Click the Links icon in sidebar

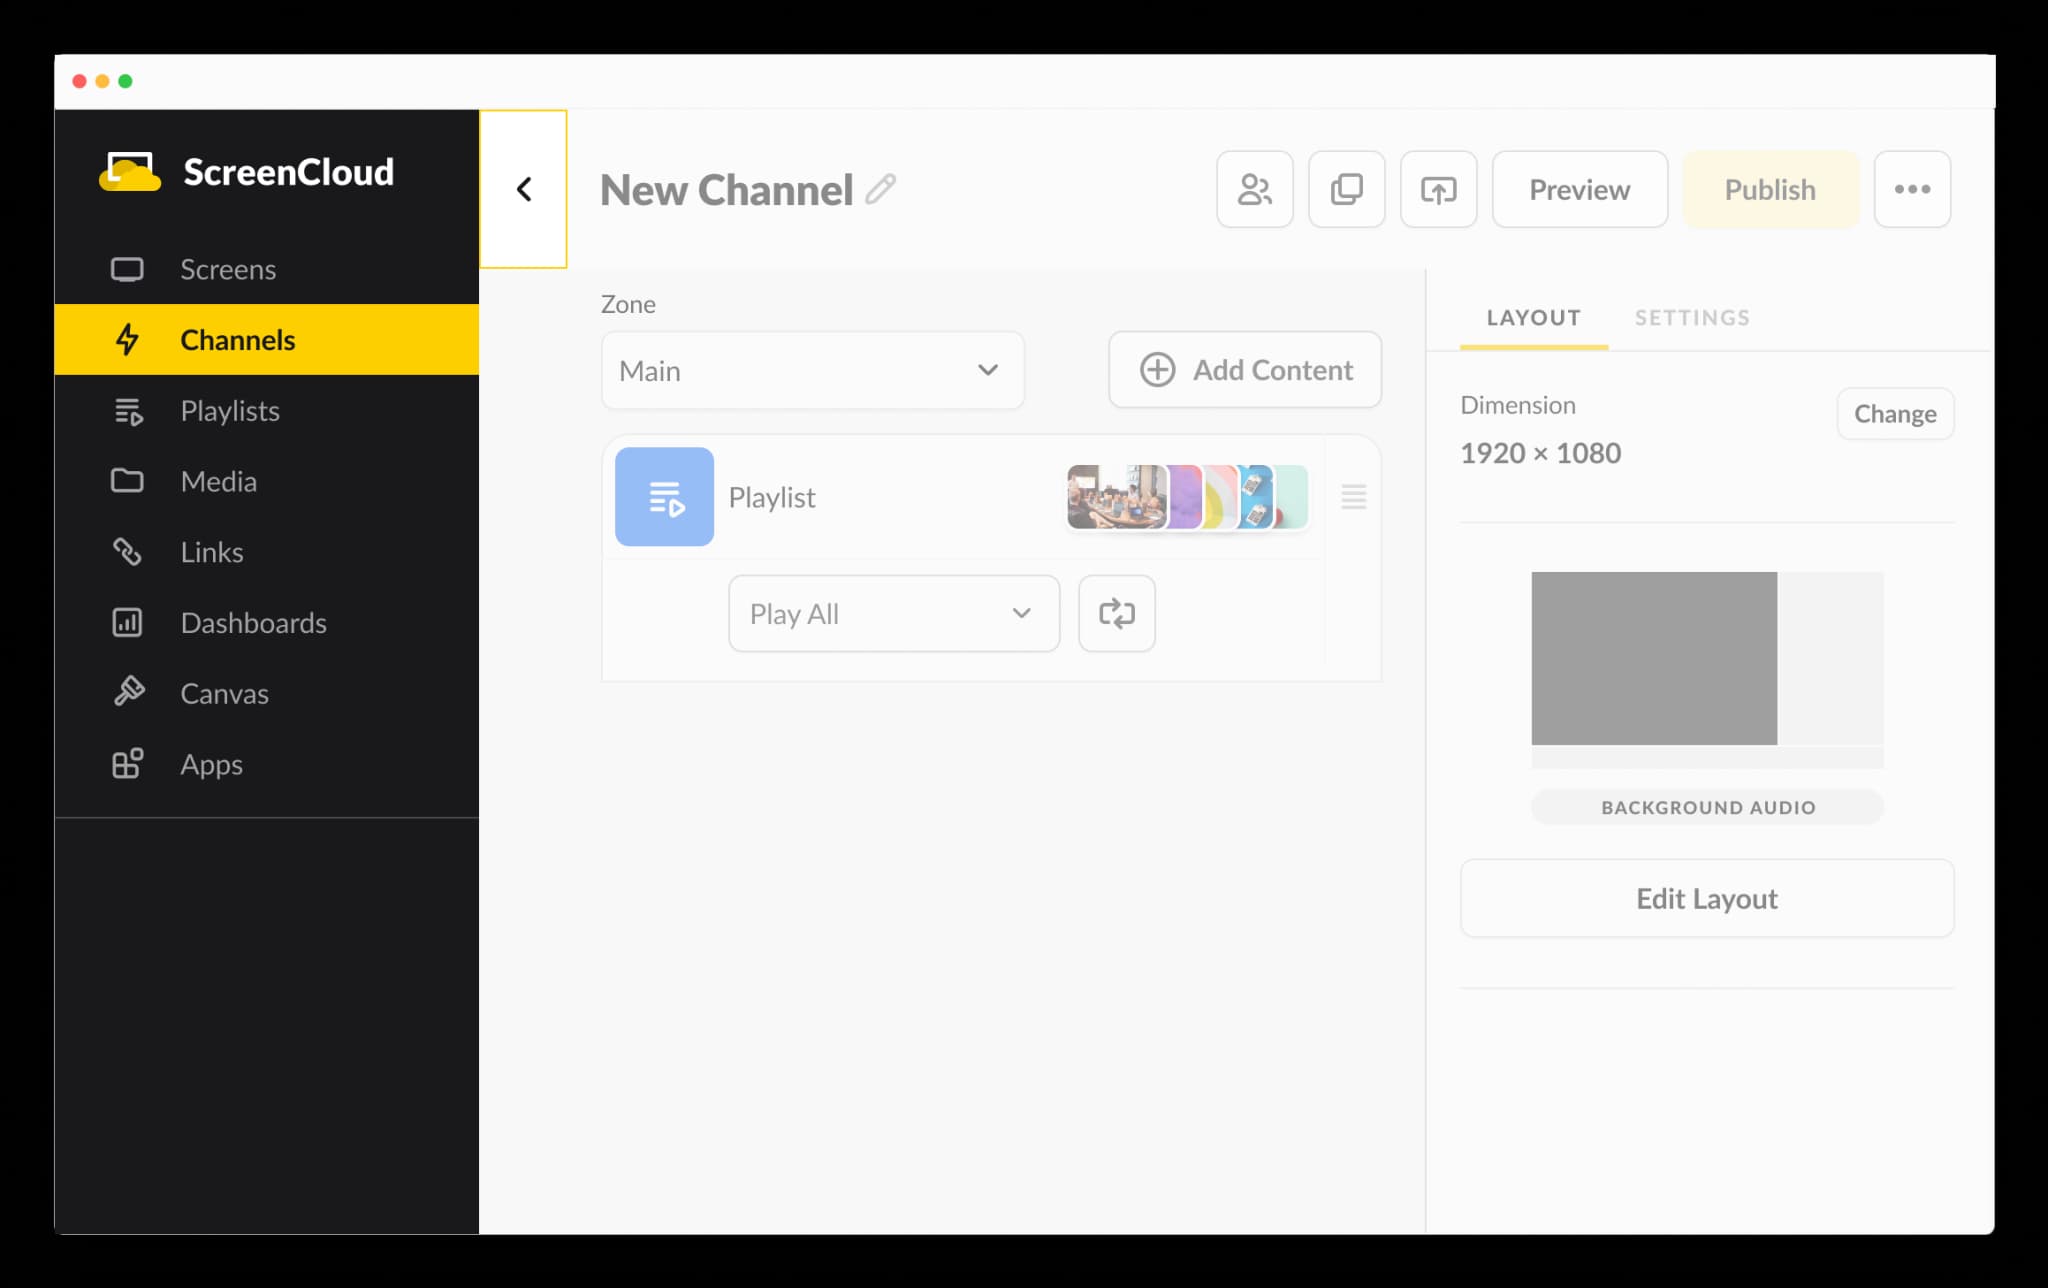(126, 551)
